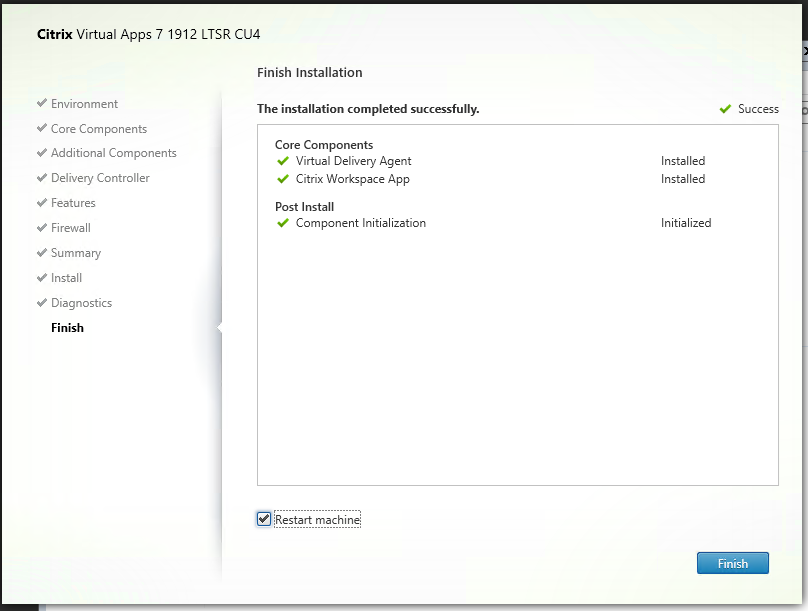Viewport: 808px width, 611px height.
Task: Click the Install sidebar step
Action: [66, 278]
